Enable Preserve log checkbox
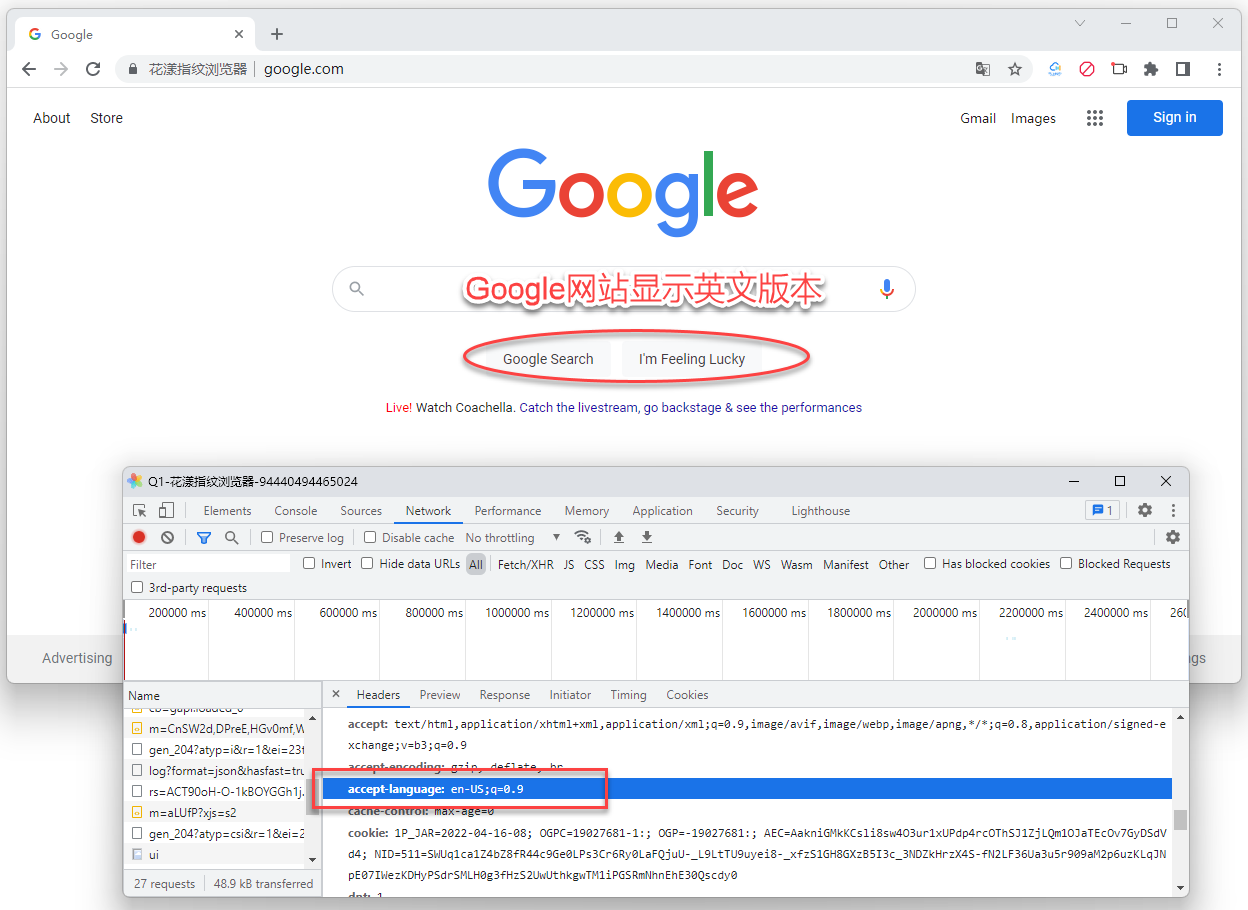 pyautogui.click(x=267, y=537)
